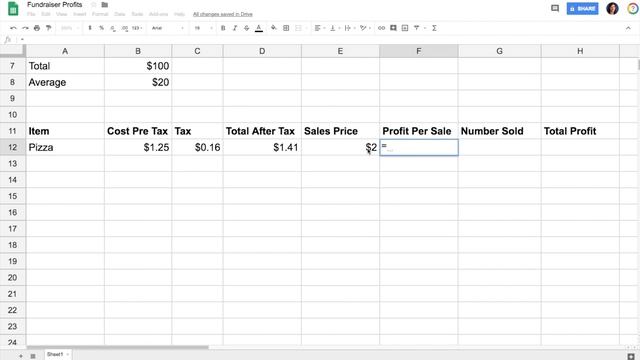Select the Total After Tax header cell

[262, 131]
